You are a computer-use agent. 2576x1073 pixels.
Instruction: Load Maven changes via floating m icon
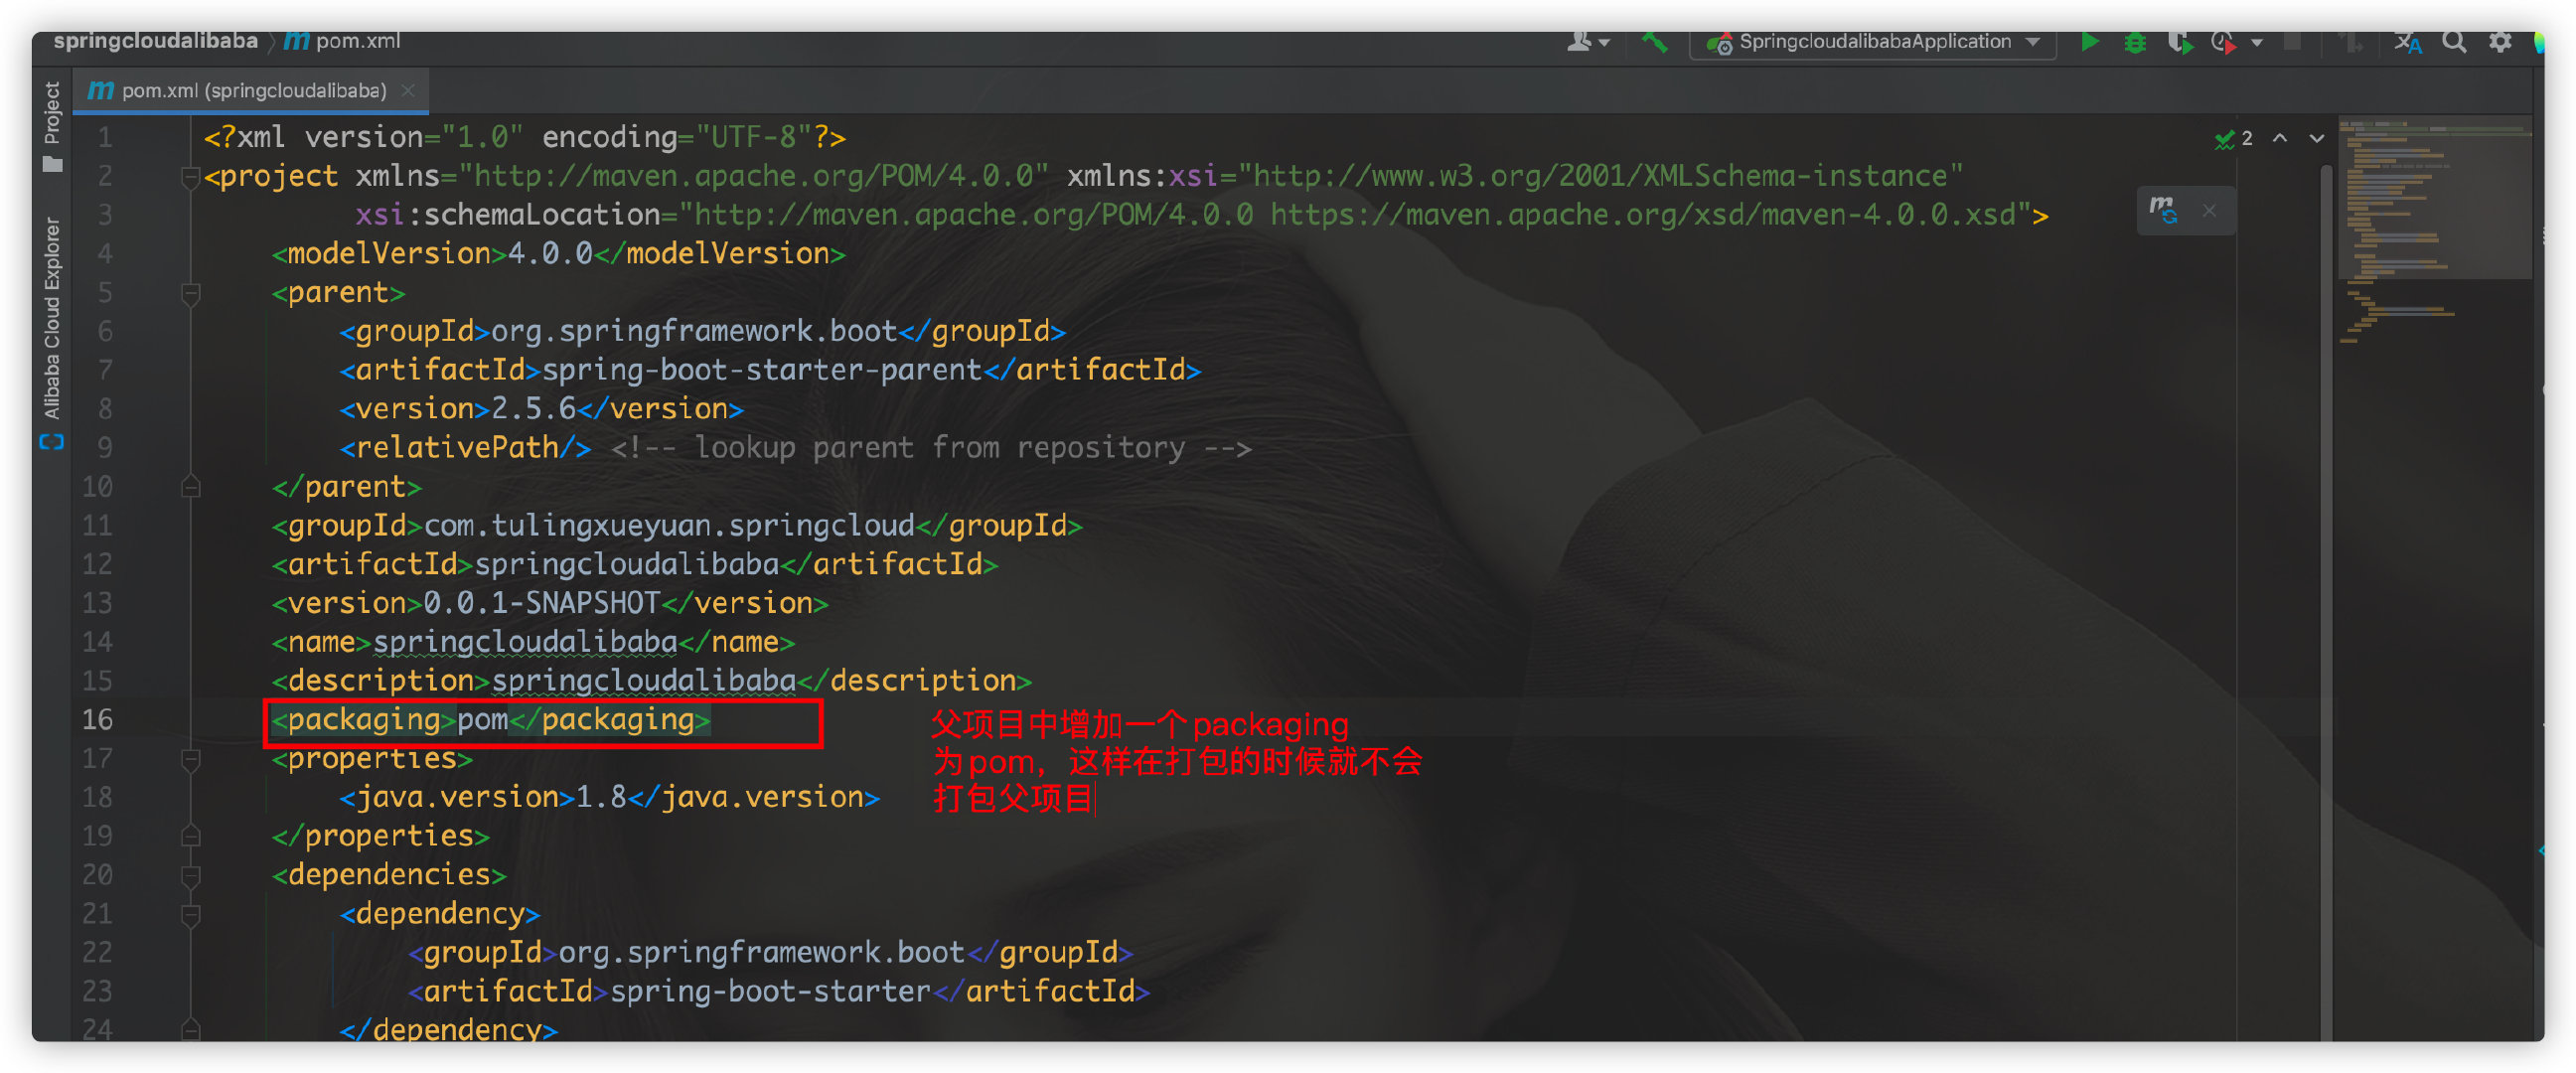coord(2162,211)
